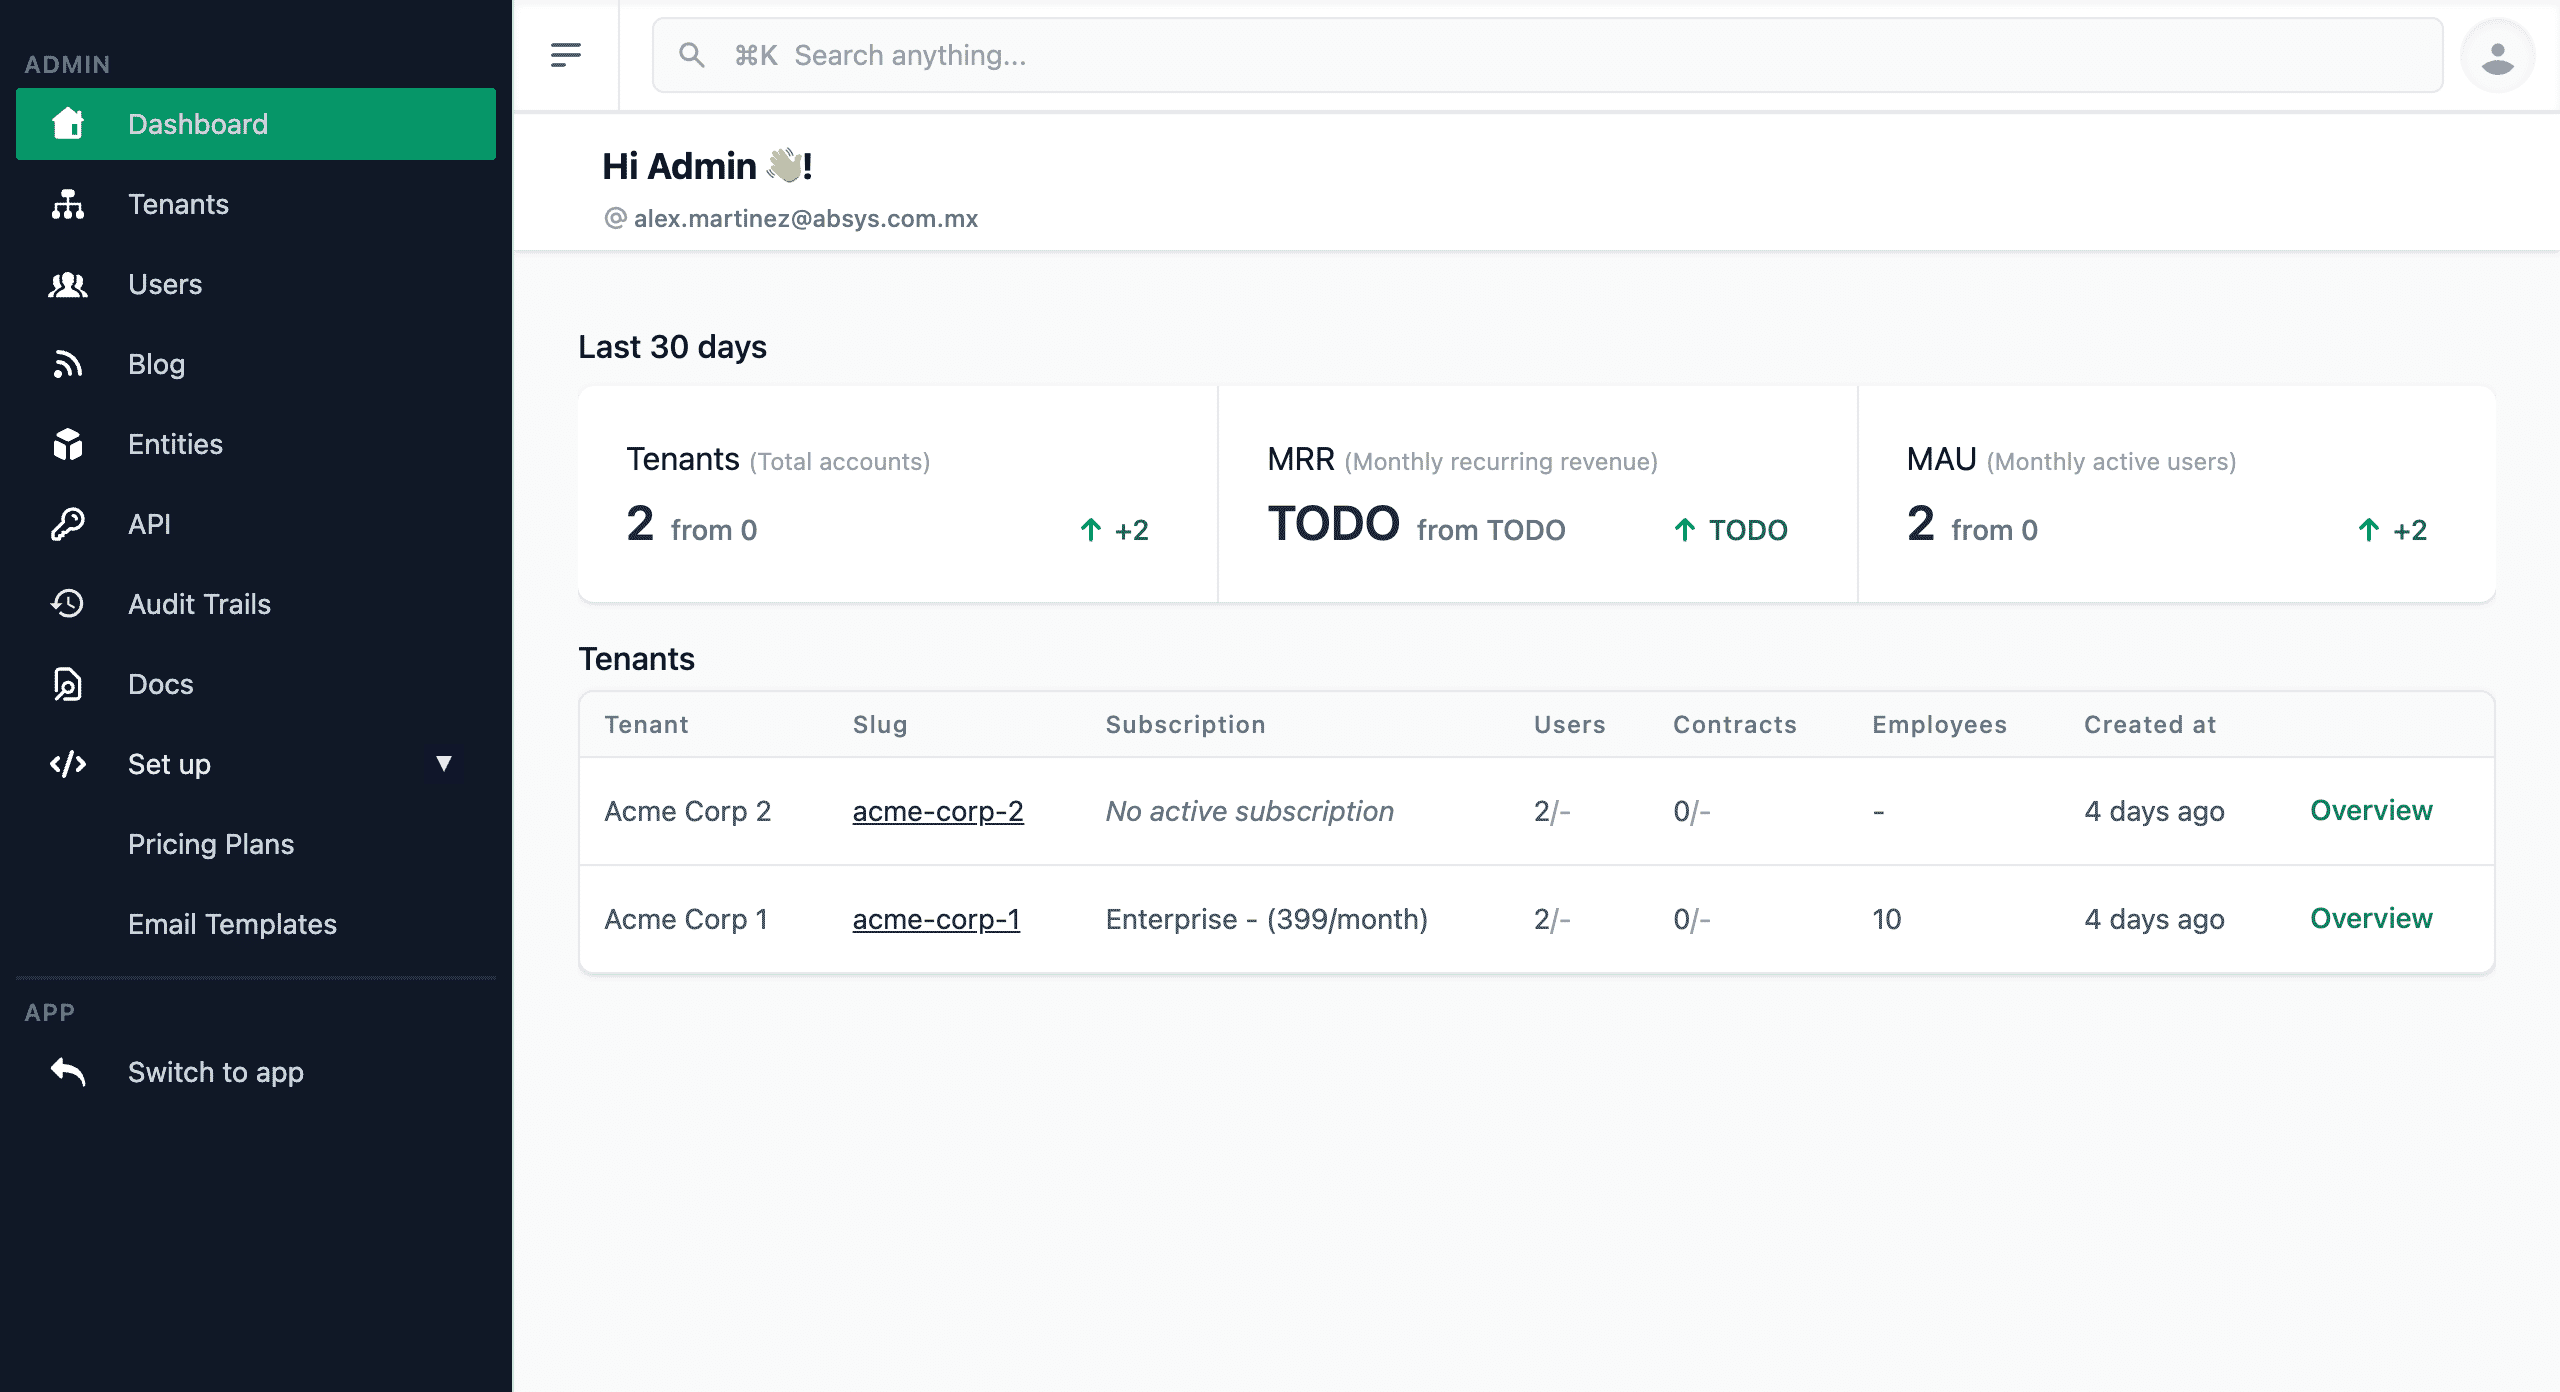The image size is (2560, 1392).
Task: Click the Audit Trails history icon
Action: click(x=68, y=604)
